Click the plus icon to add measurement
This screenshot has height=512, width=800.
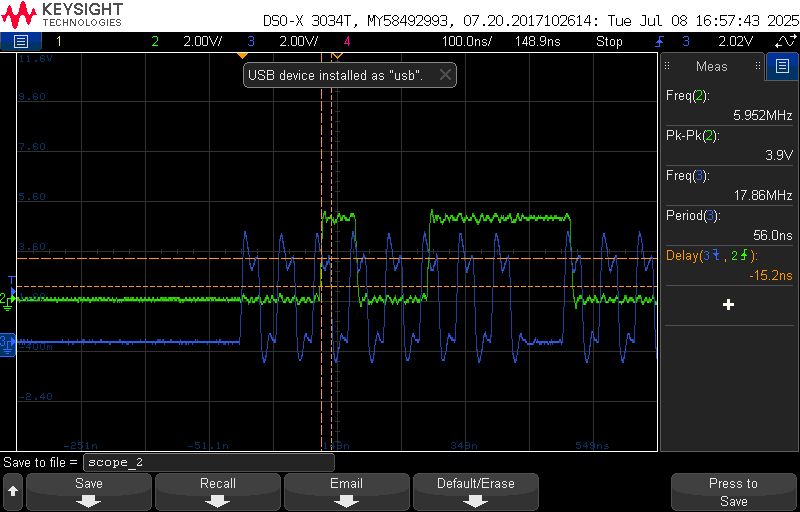pos(728,304)
